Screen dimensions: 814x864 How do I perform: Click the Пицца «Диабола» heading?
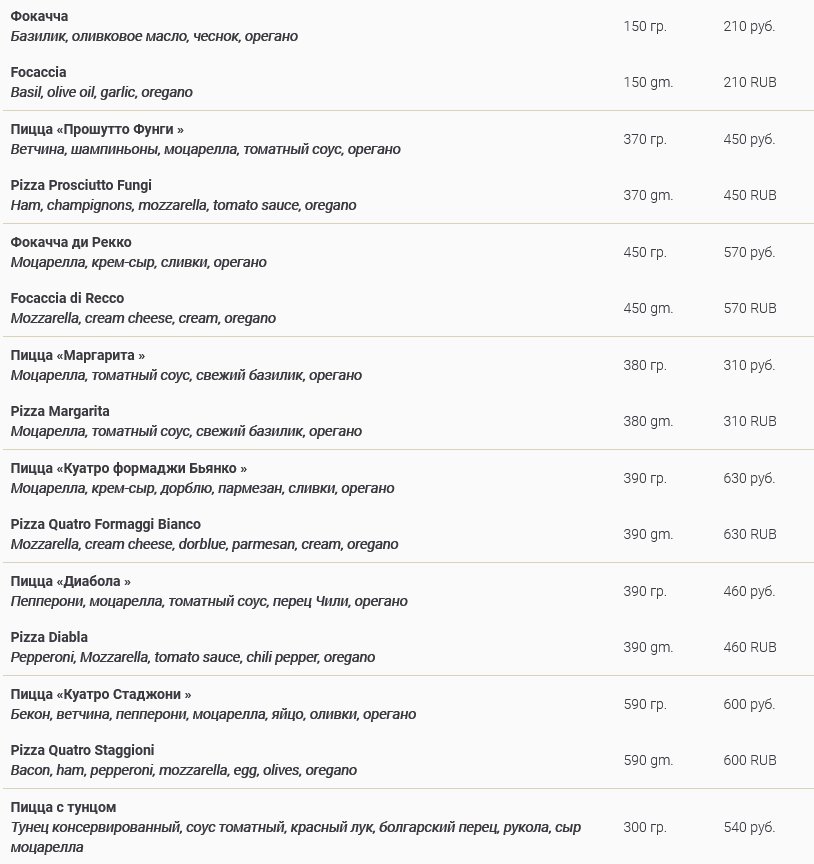pyautogui.click(x=70, y=581)
